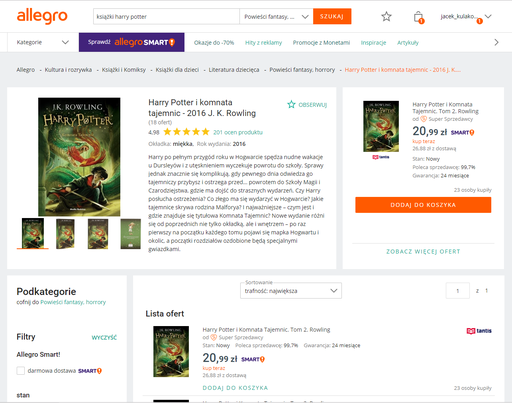Open the jacek_kulako account menu
Viewport: 512px width, 403px height.
click(x=466, y=17)
